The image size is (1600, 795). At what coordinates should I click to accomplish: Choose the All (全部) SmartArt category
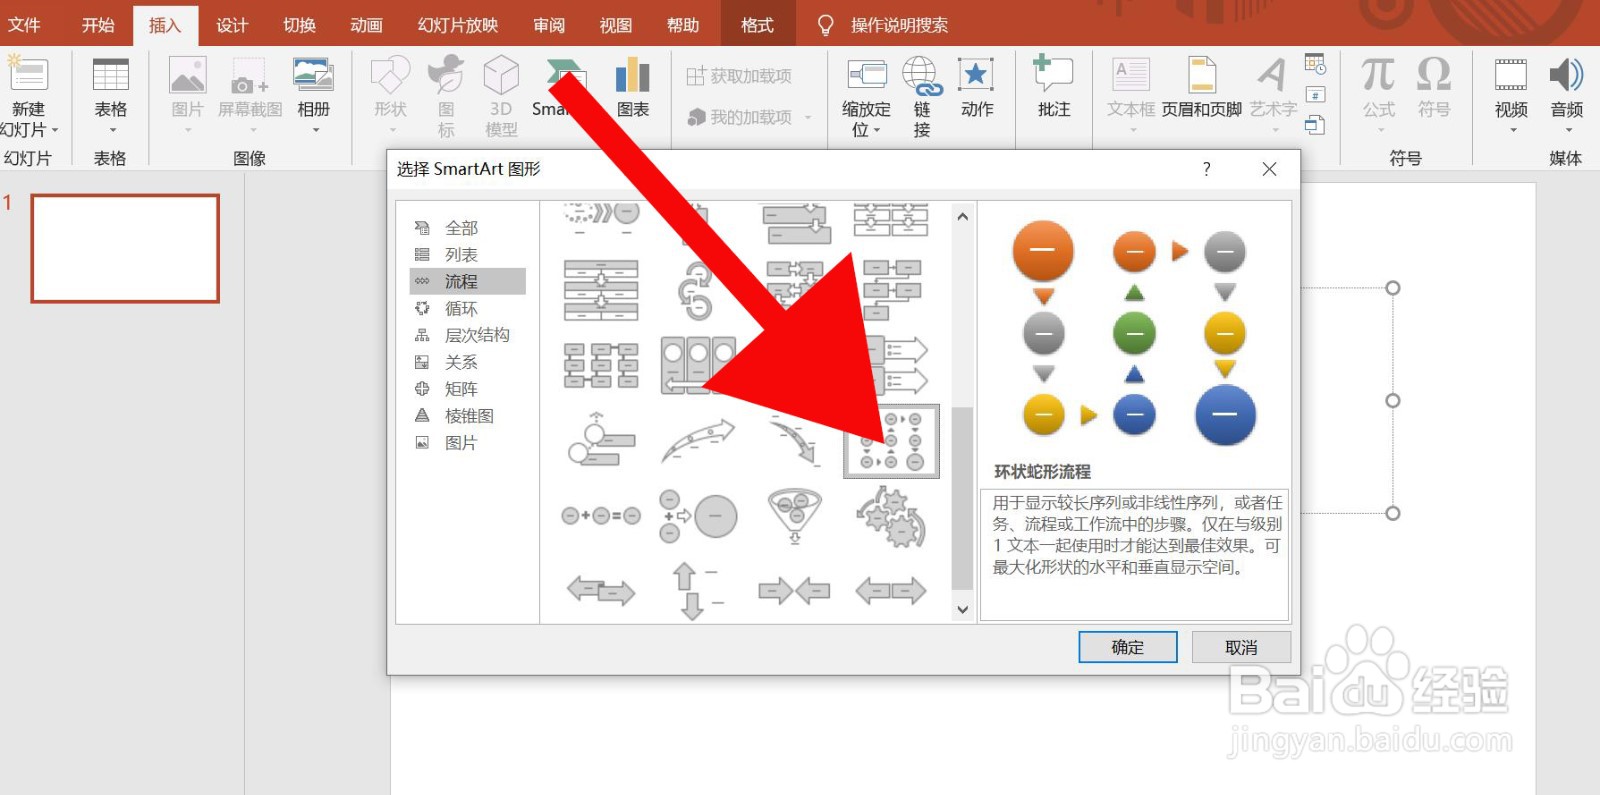click(x=461, y=228)
